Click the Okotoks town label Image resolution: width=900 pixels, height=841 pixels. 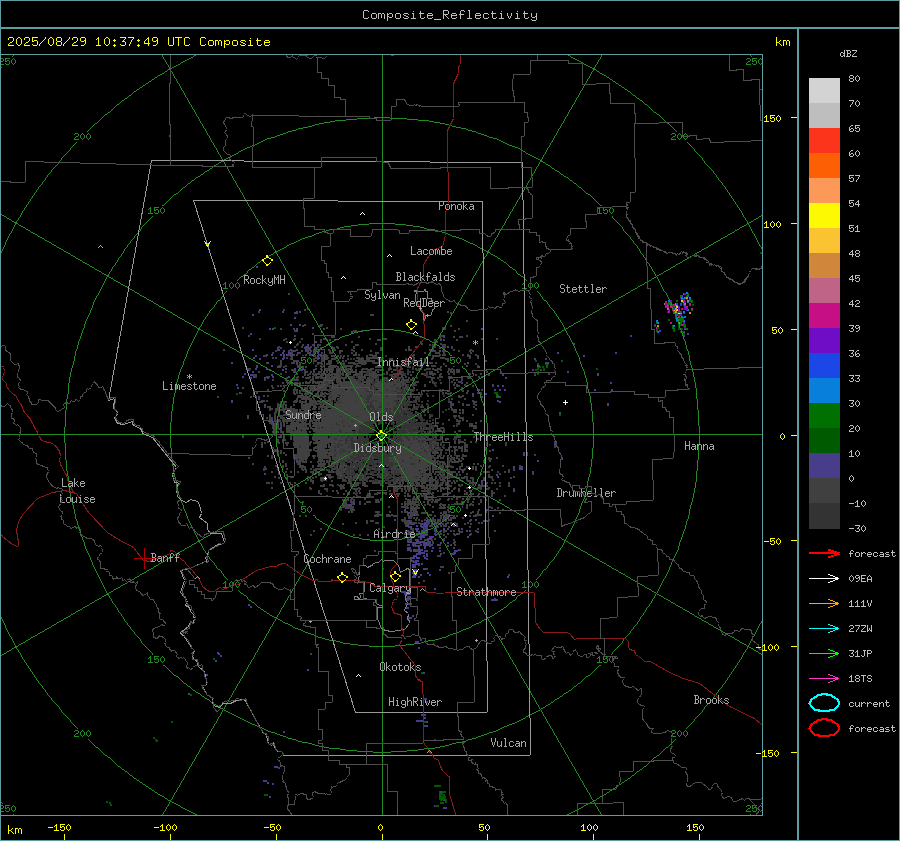point(400,666)
